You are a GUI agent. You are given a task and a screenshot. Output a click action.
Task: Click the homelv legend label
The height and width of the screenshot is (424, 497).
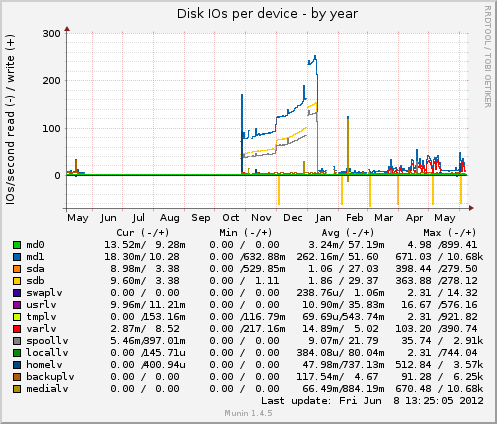pyautogui.click(x=44, y=365)
